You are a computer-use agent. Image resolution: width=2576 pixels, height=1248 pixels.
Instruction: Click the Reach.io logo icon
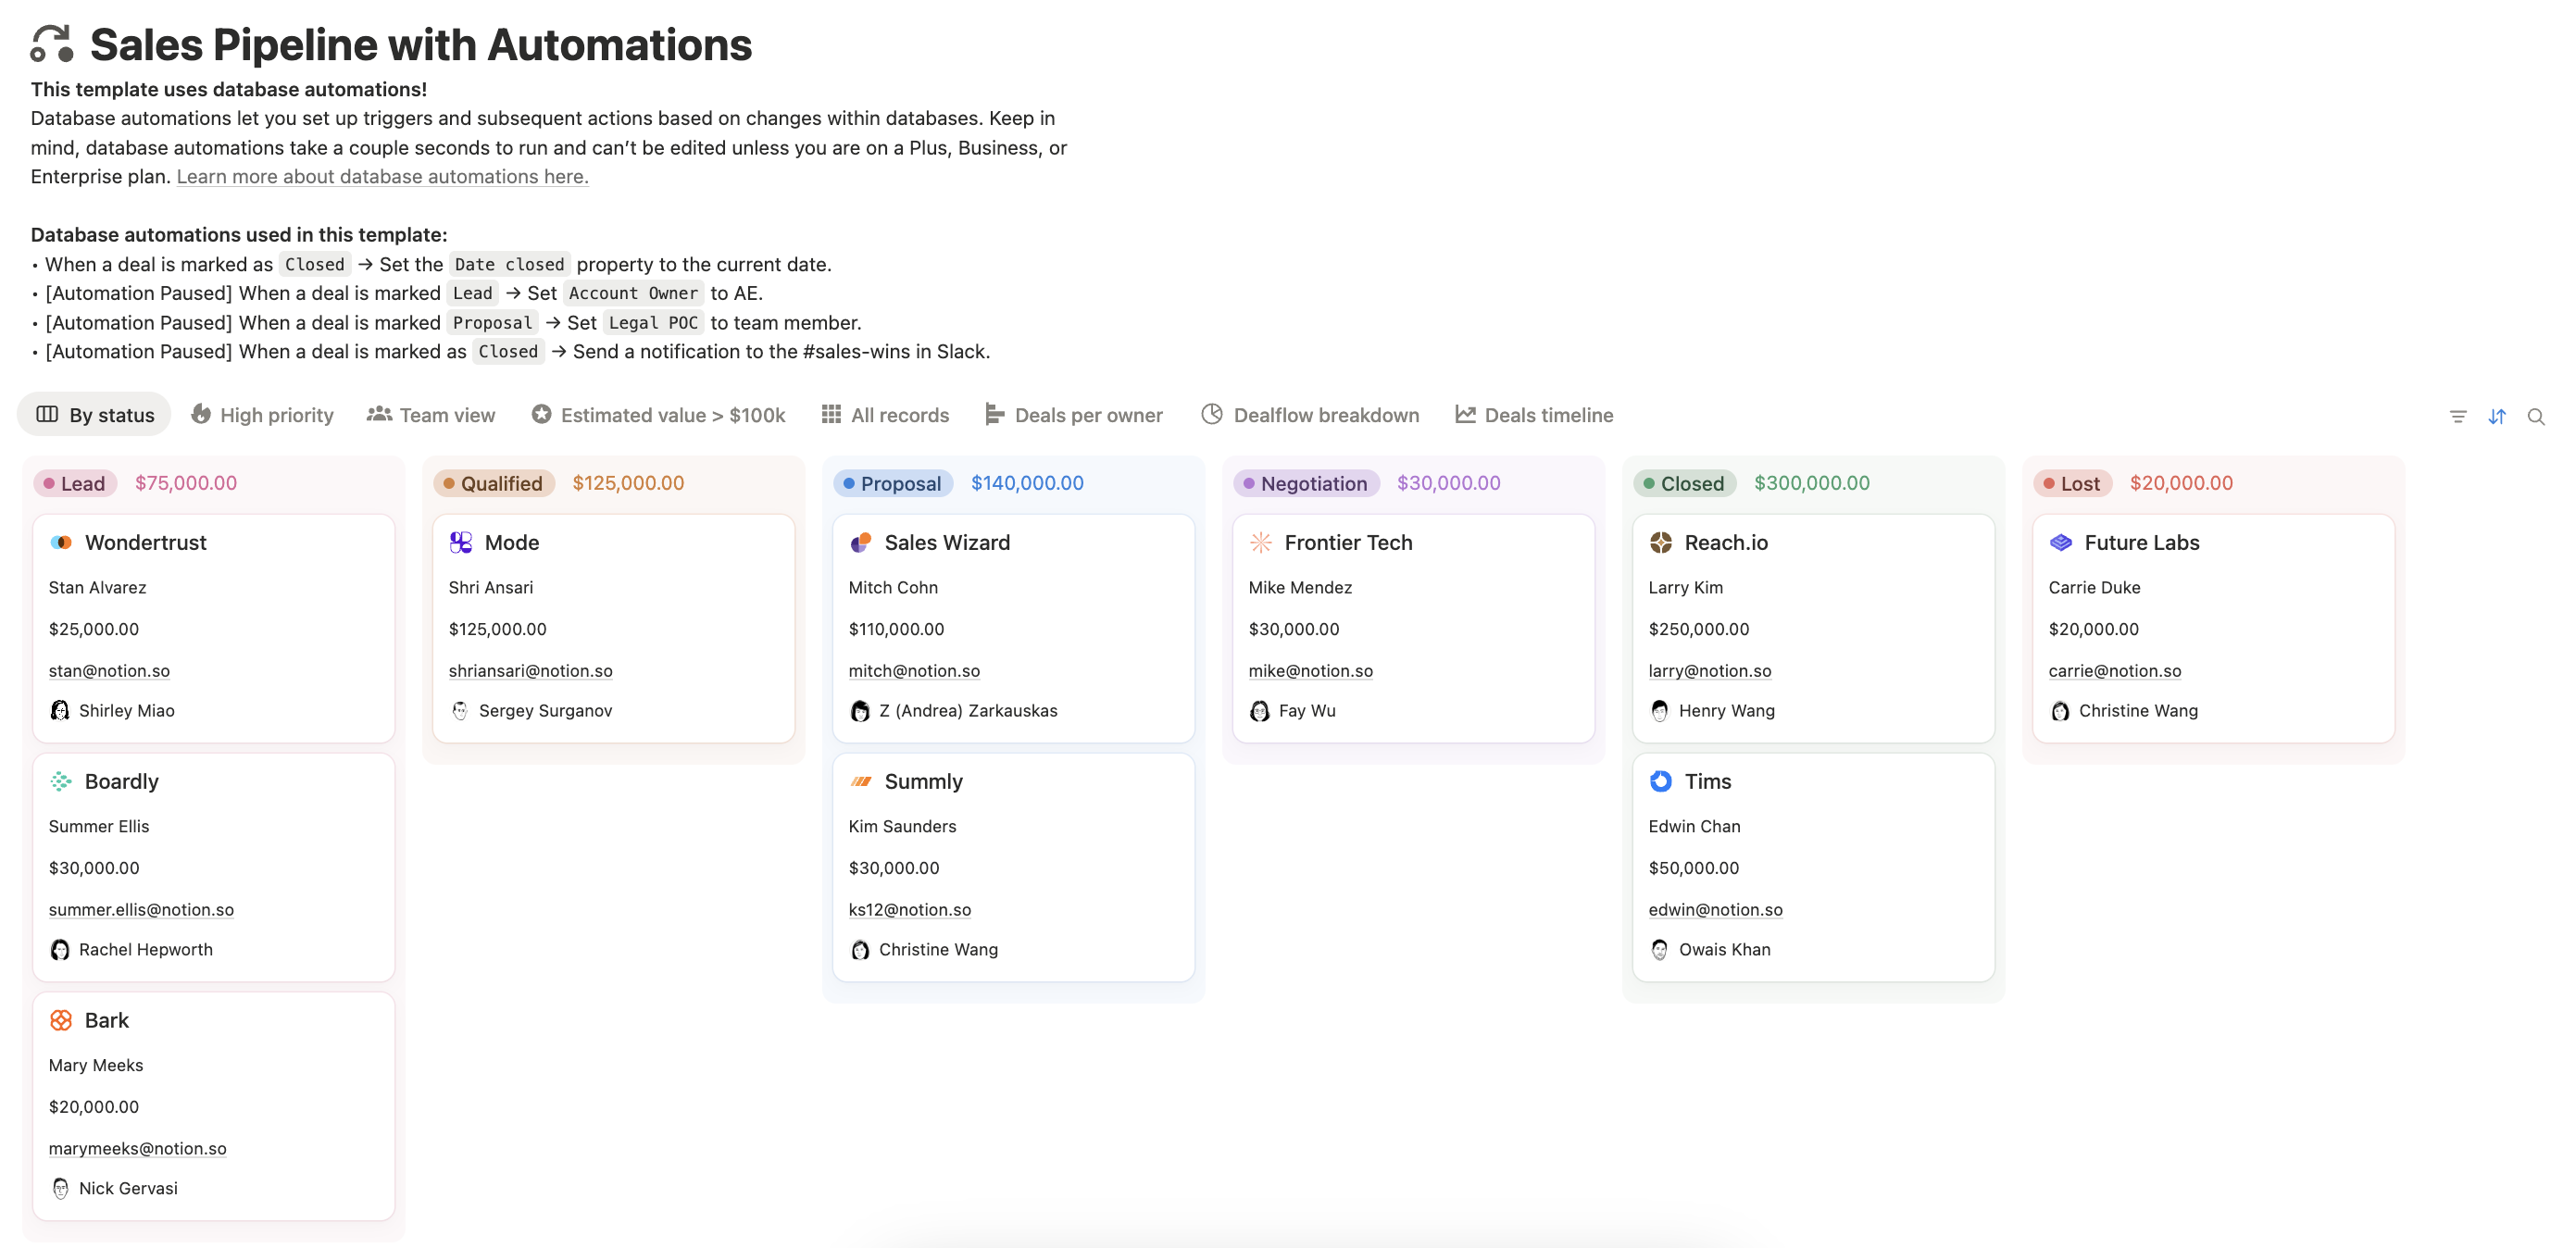coord(1661,542)
